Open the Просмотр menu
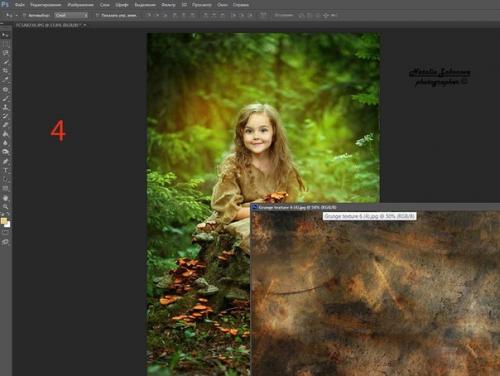 pos(202,5)
